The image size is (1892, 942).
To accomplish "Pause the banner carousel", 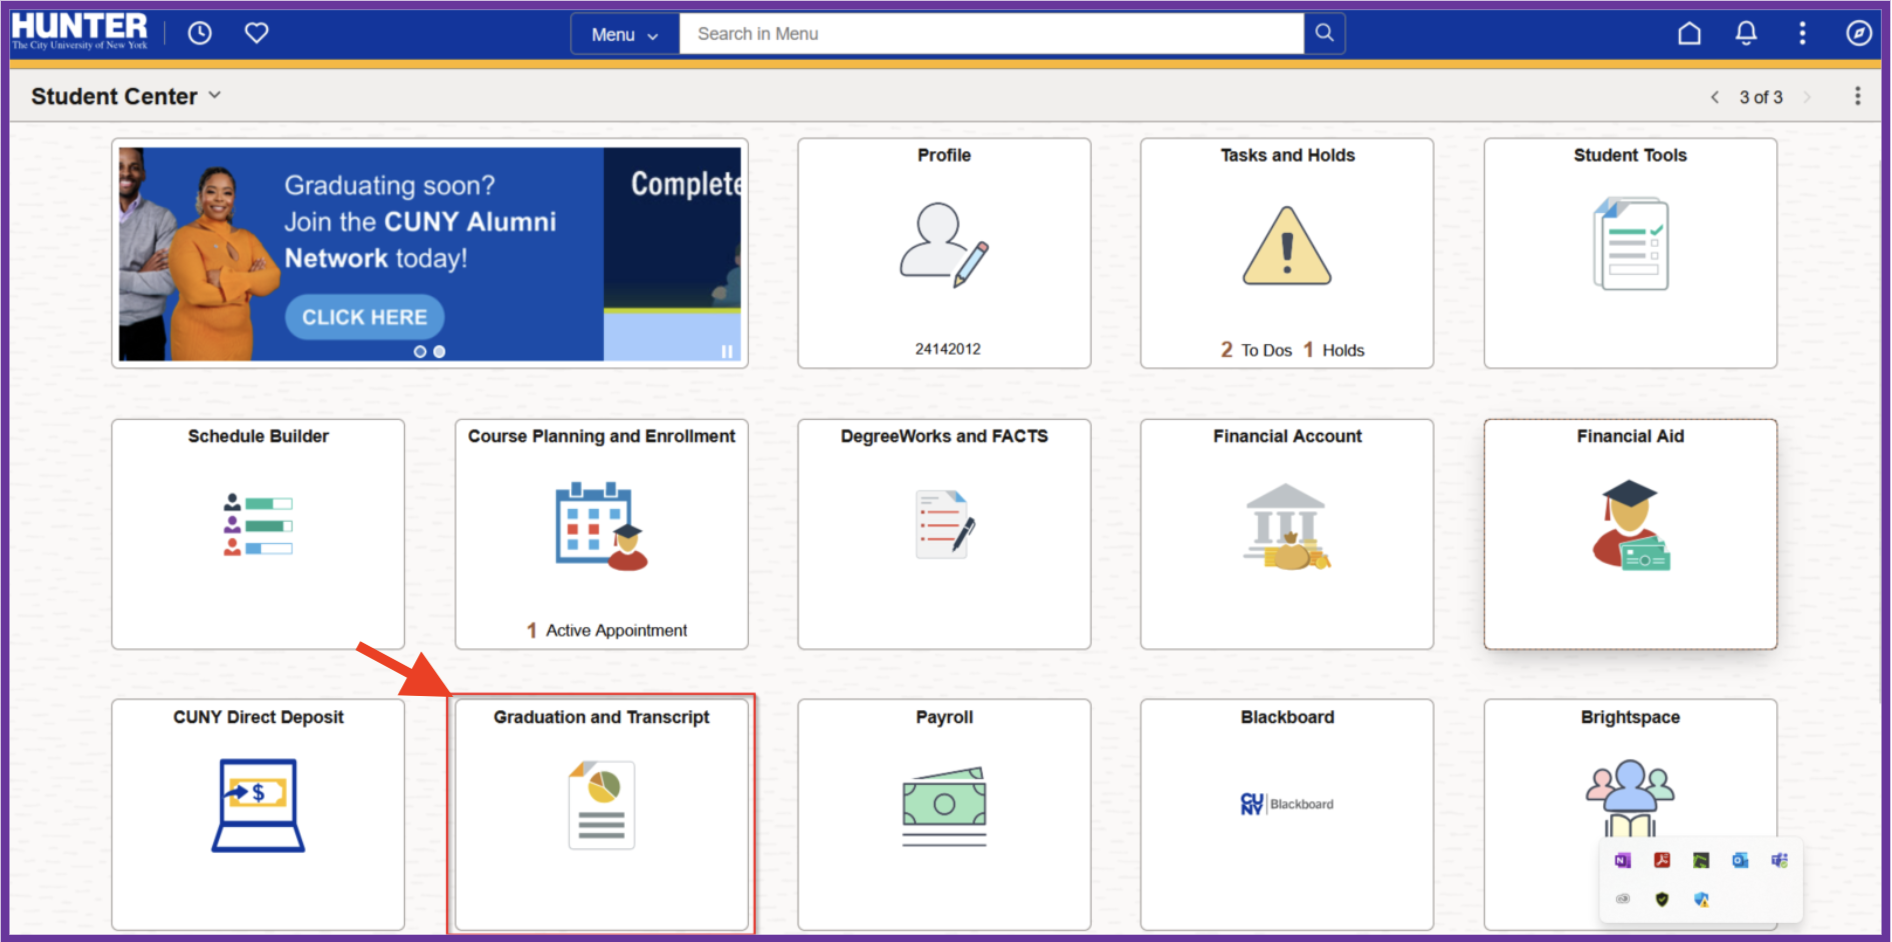I will pyautogui.click(x=727, y=351).
